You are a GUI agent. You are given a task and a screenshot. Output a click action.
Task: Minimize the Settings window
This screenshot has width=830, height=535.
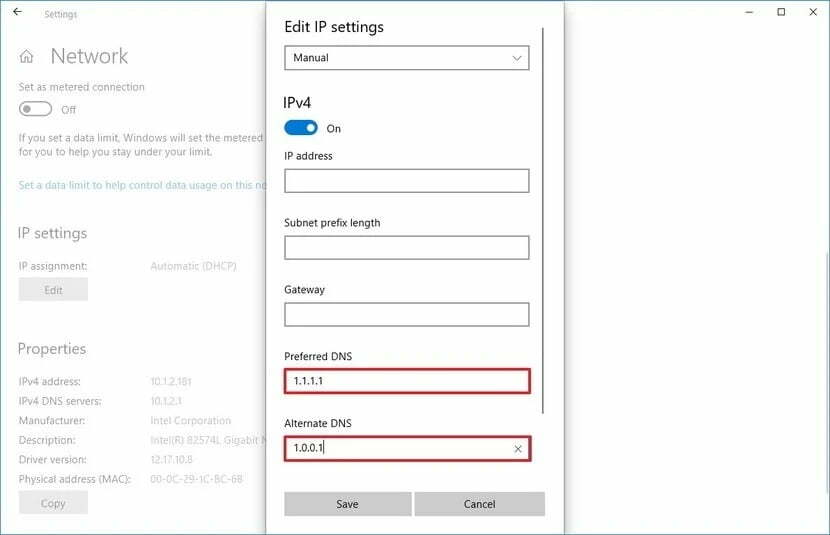pos(748,12)
